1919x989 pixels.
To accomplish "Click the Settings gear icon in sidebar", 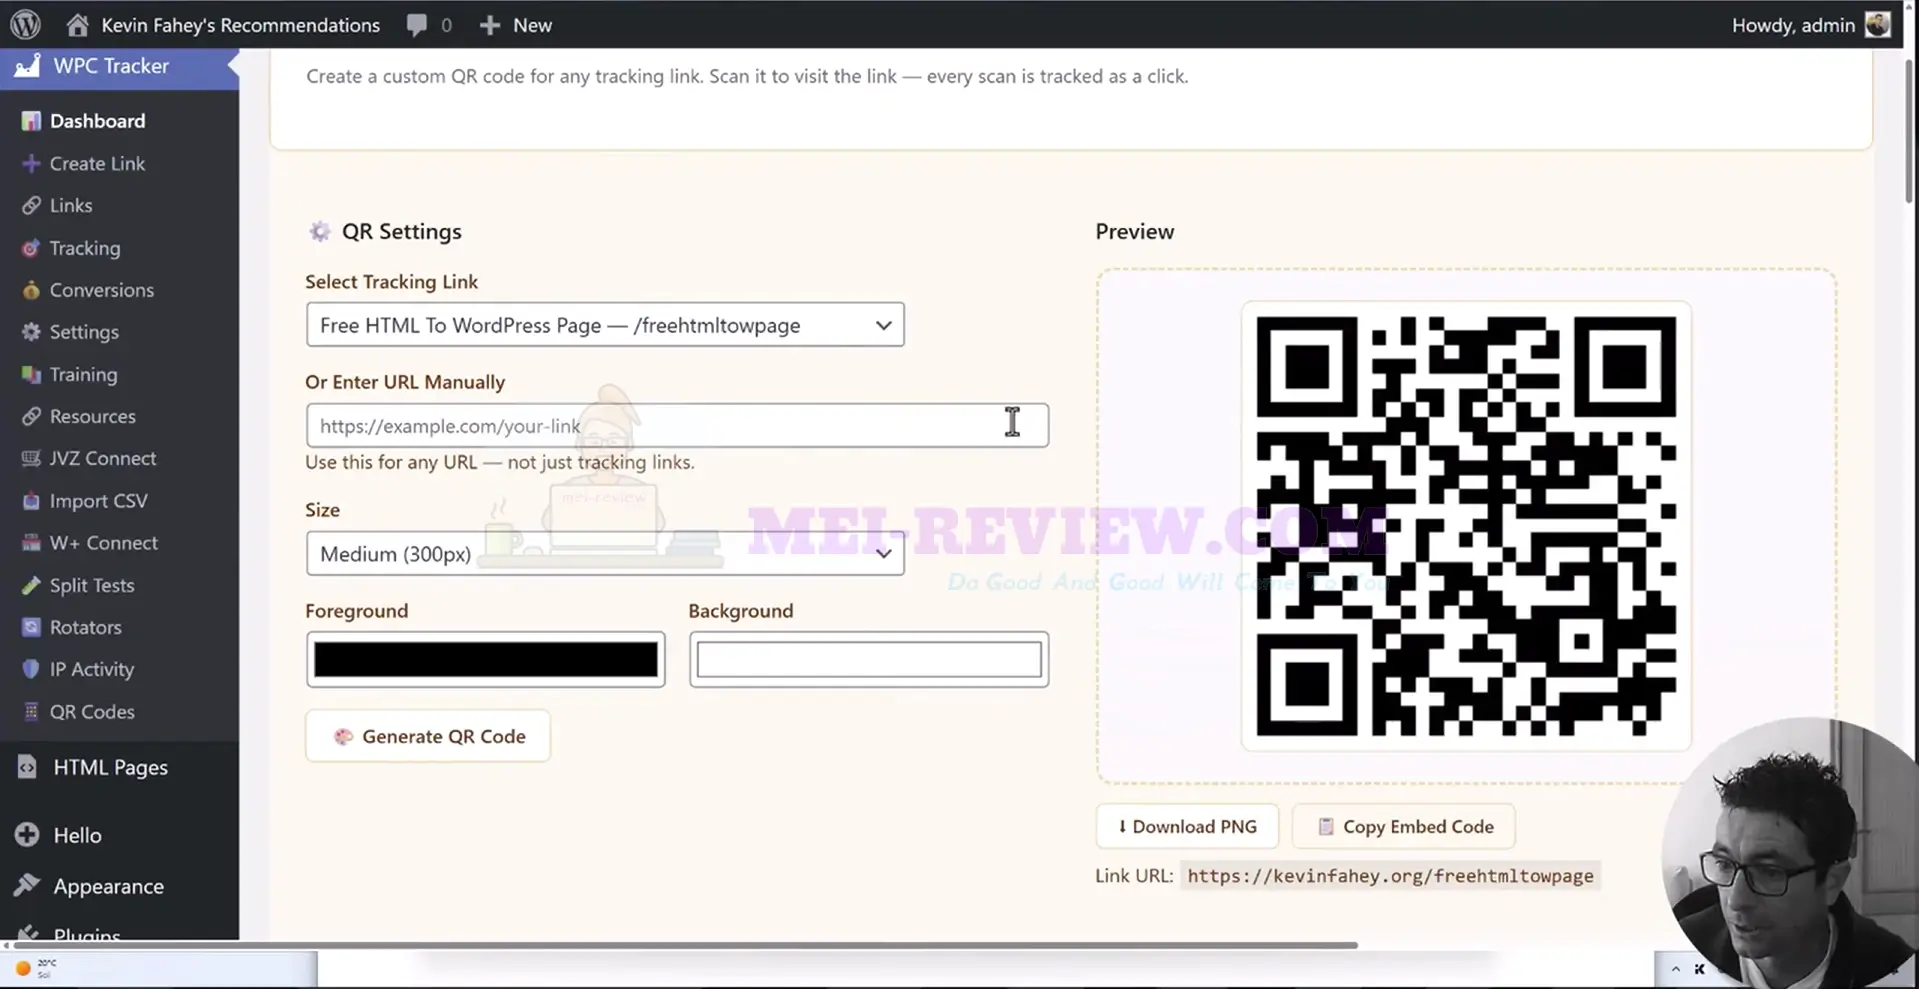I will (x=31, y=332).
